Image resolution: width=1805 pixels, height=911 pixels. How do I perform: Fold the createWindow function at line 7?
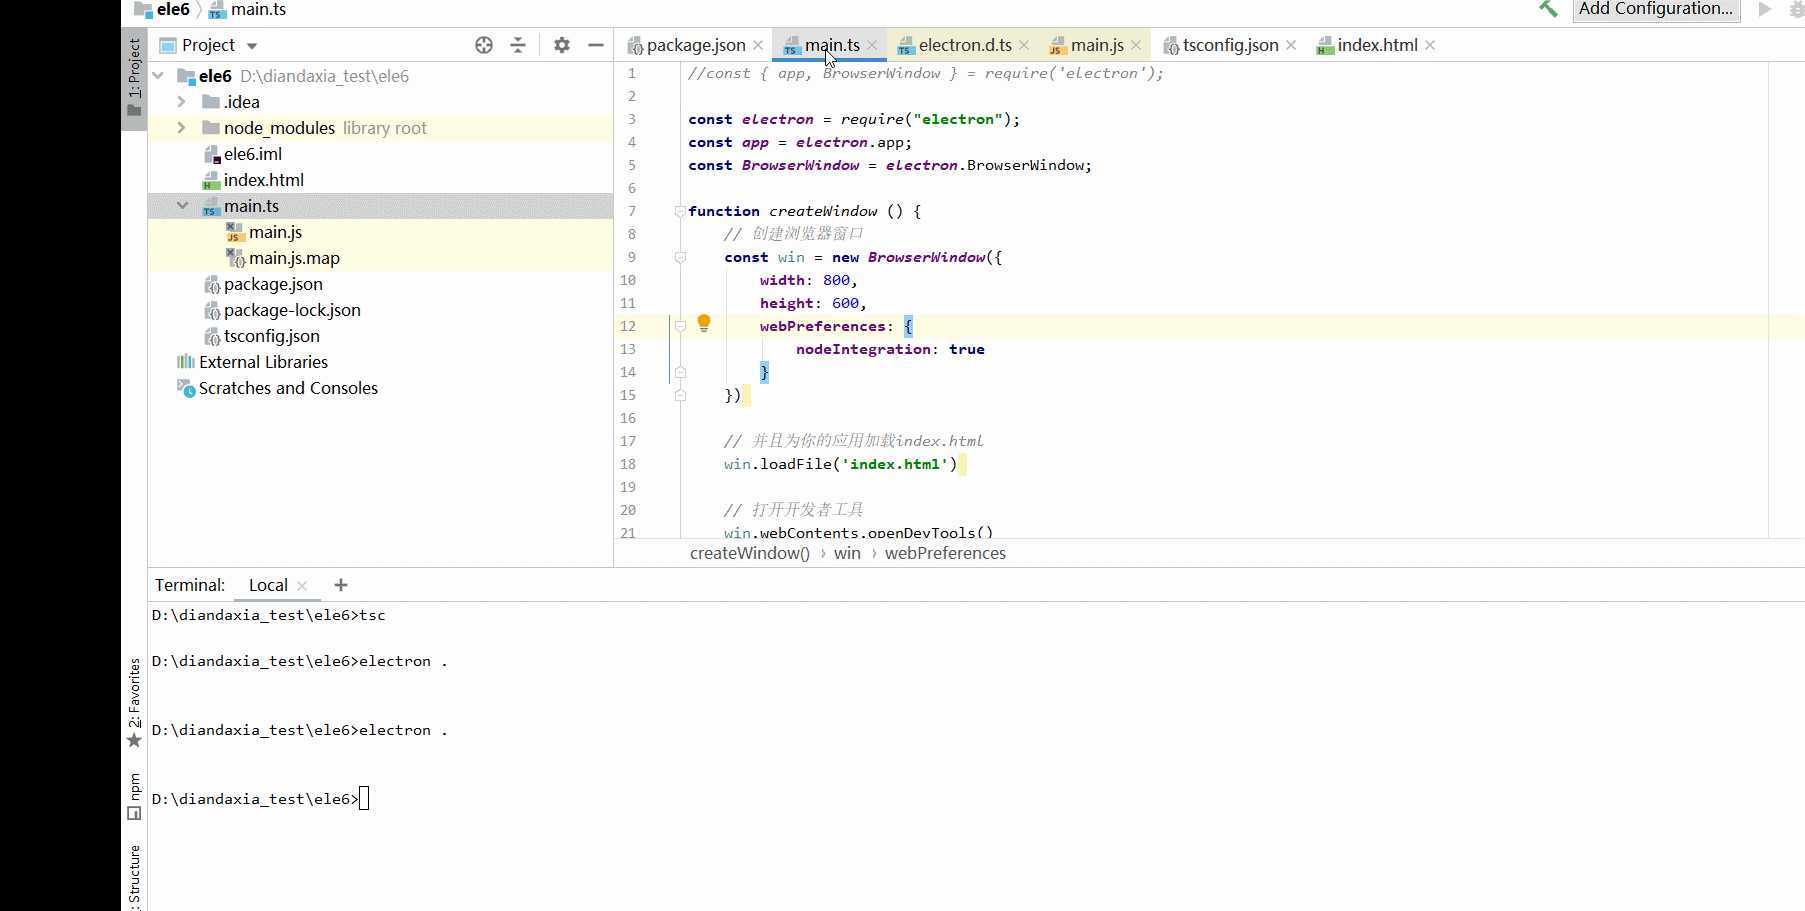coord(680,211)
